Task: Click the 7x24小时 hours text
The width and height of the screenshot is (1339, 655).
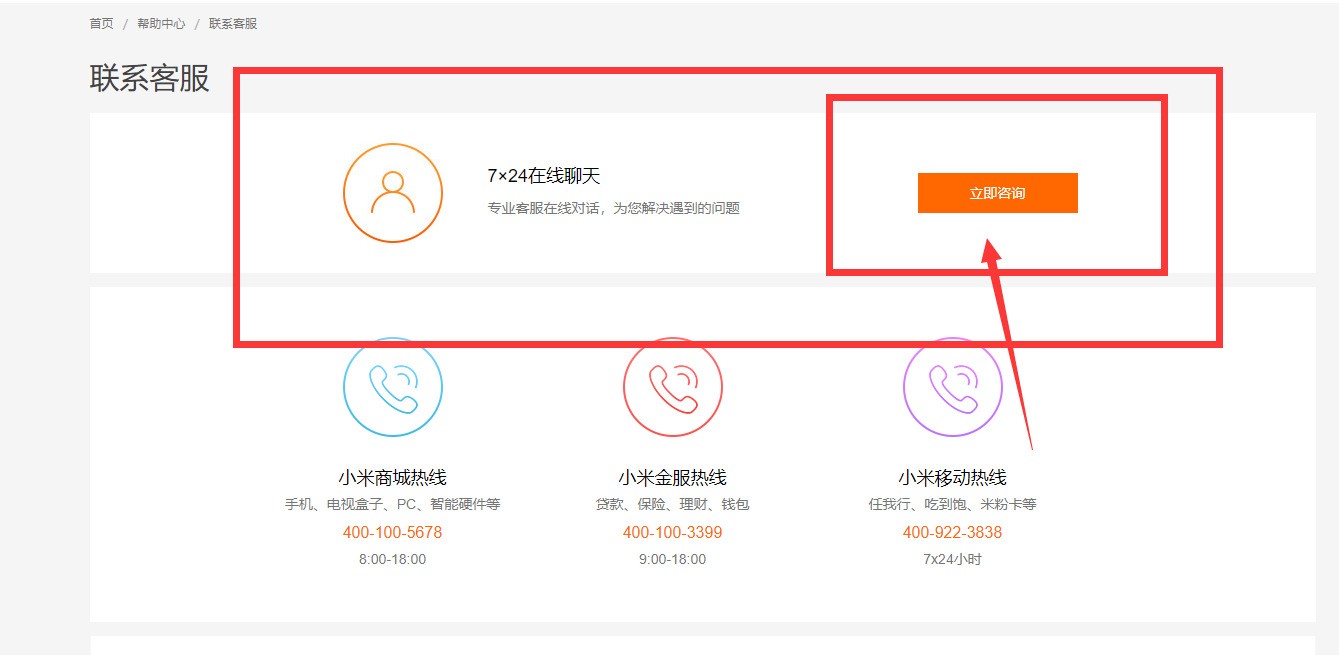Action: (952, 559)
